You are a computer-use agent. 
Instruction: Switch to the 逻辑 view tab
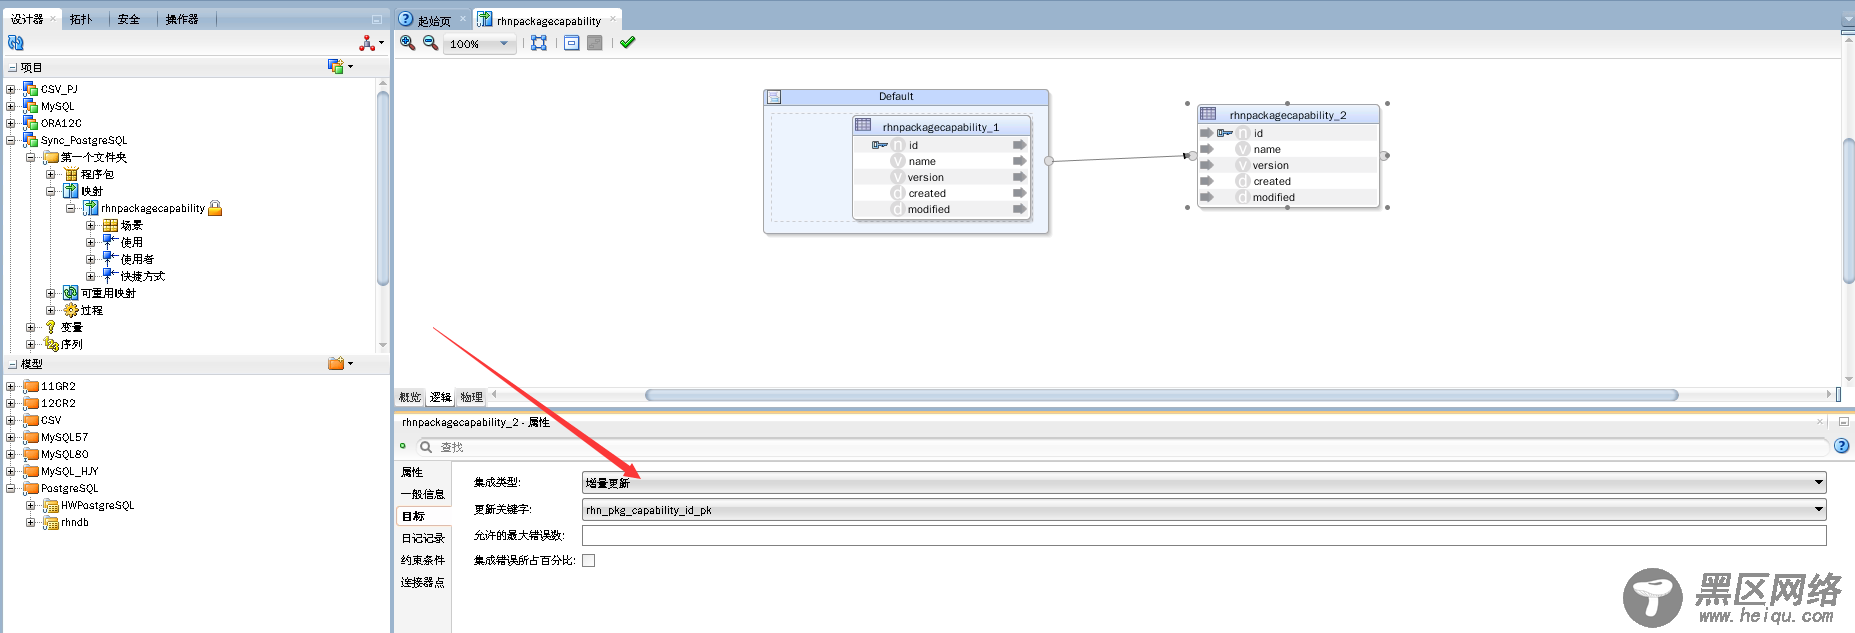441,397
